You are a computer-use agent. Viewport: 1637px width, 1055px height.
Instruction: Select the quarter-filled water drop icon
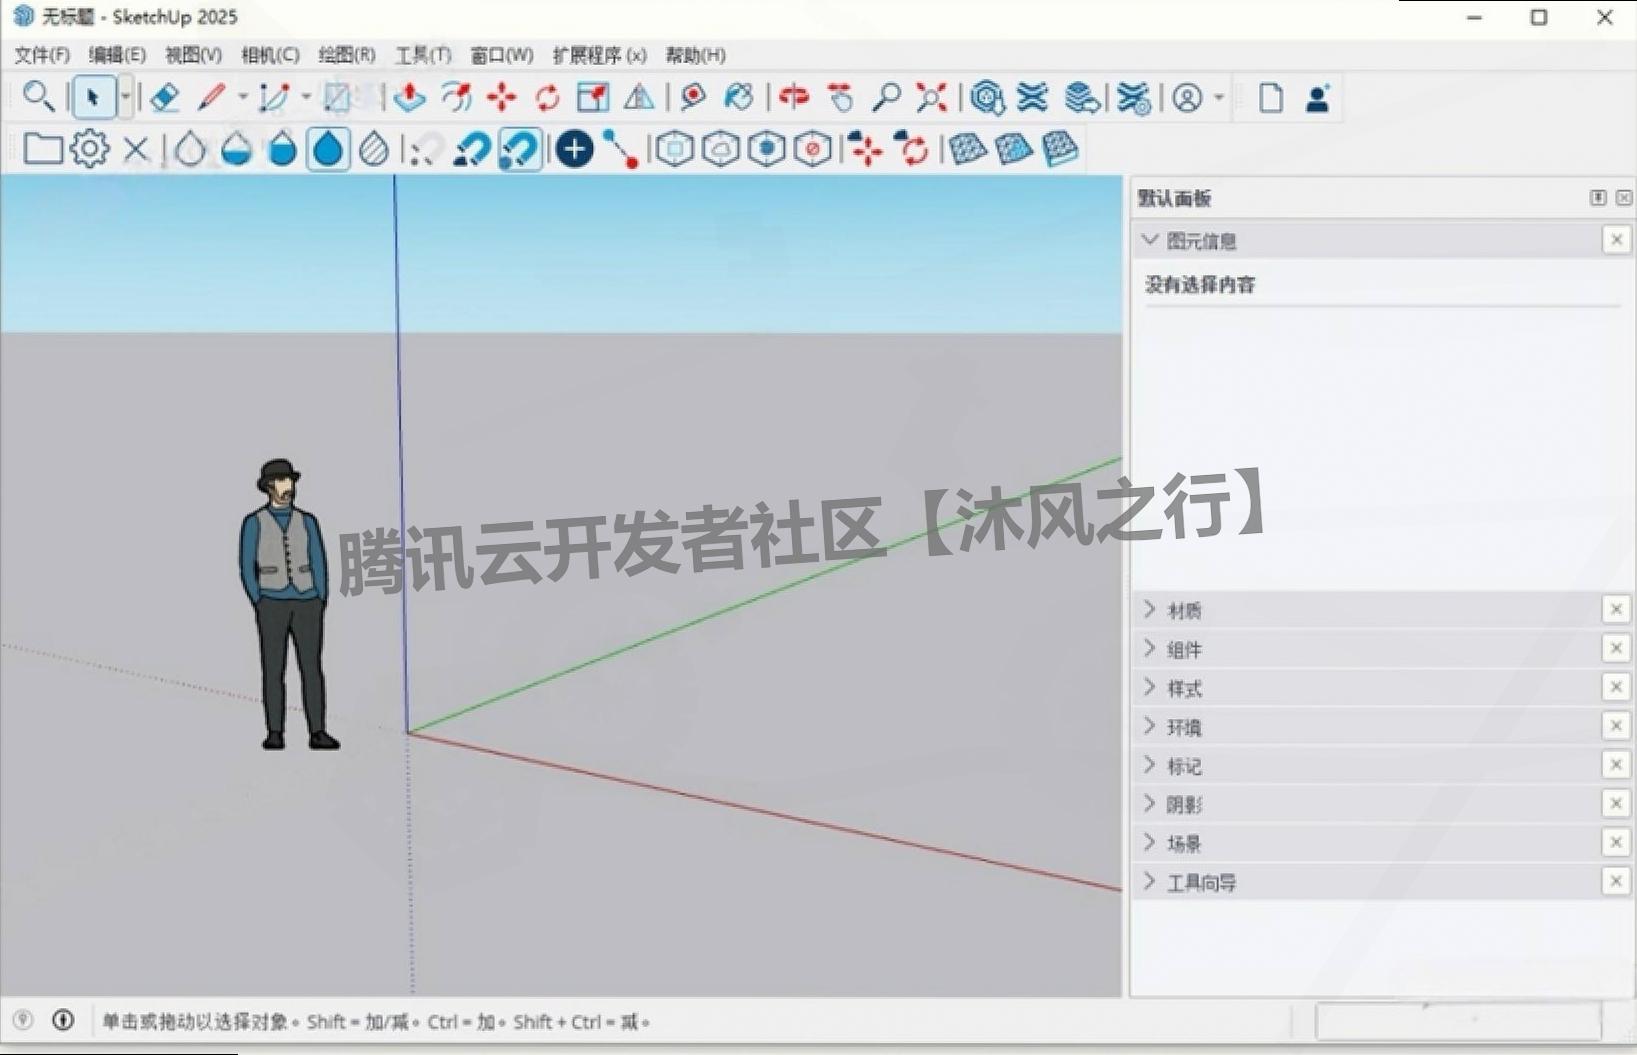(237, 150)
